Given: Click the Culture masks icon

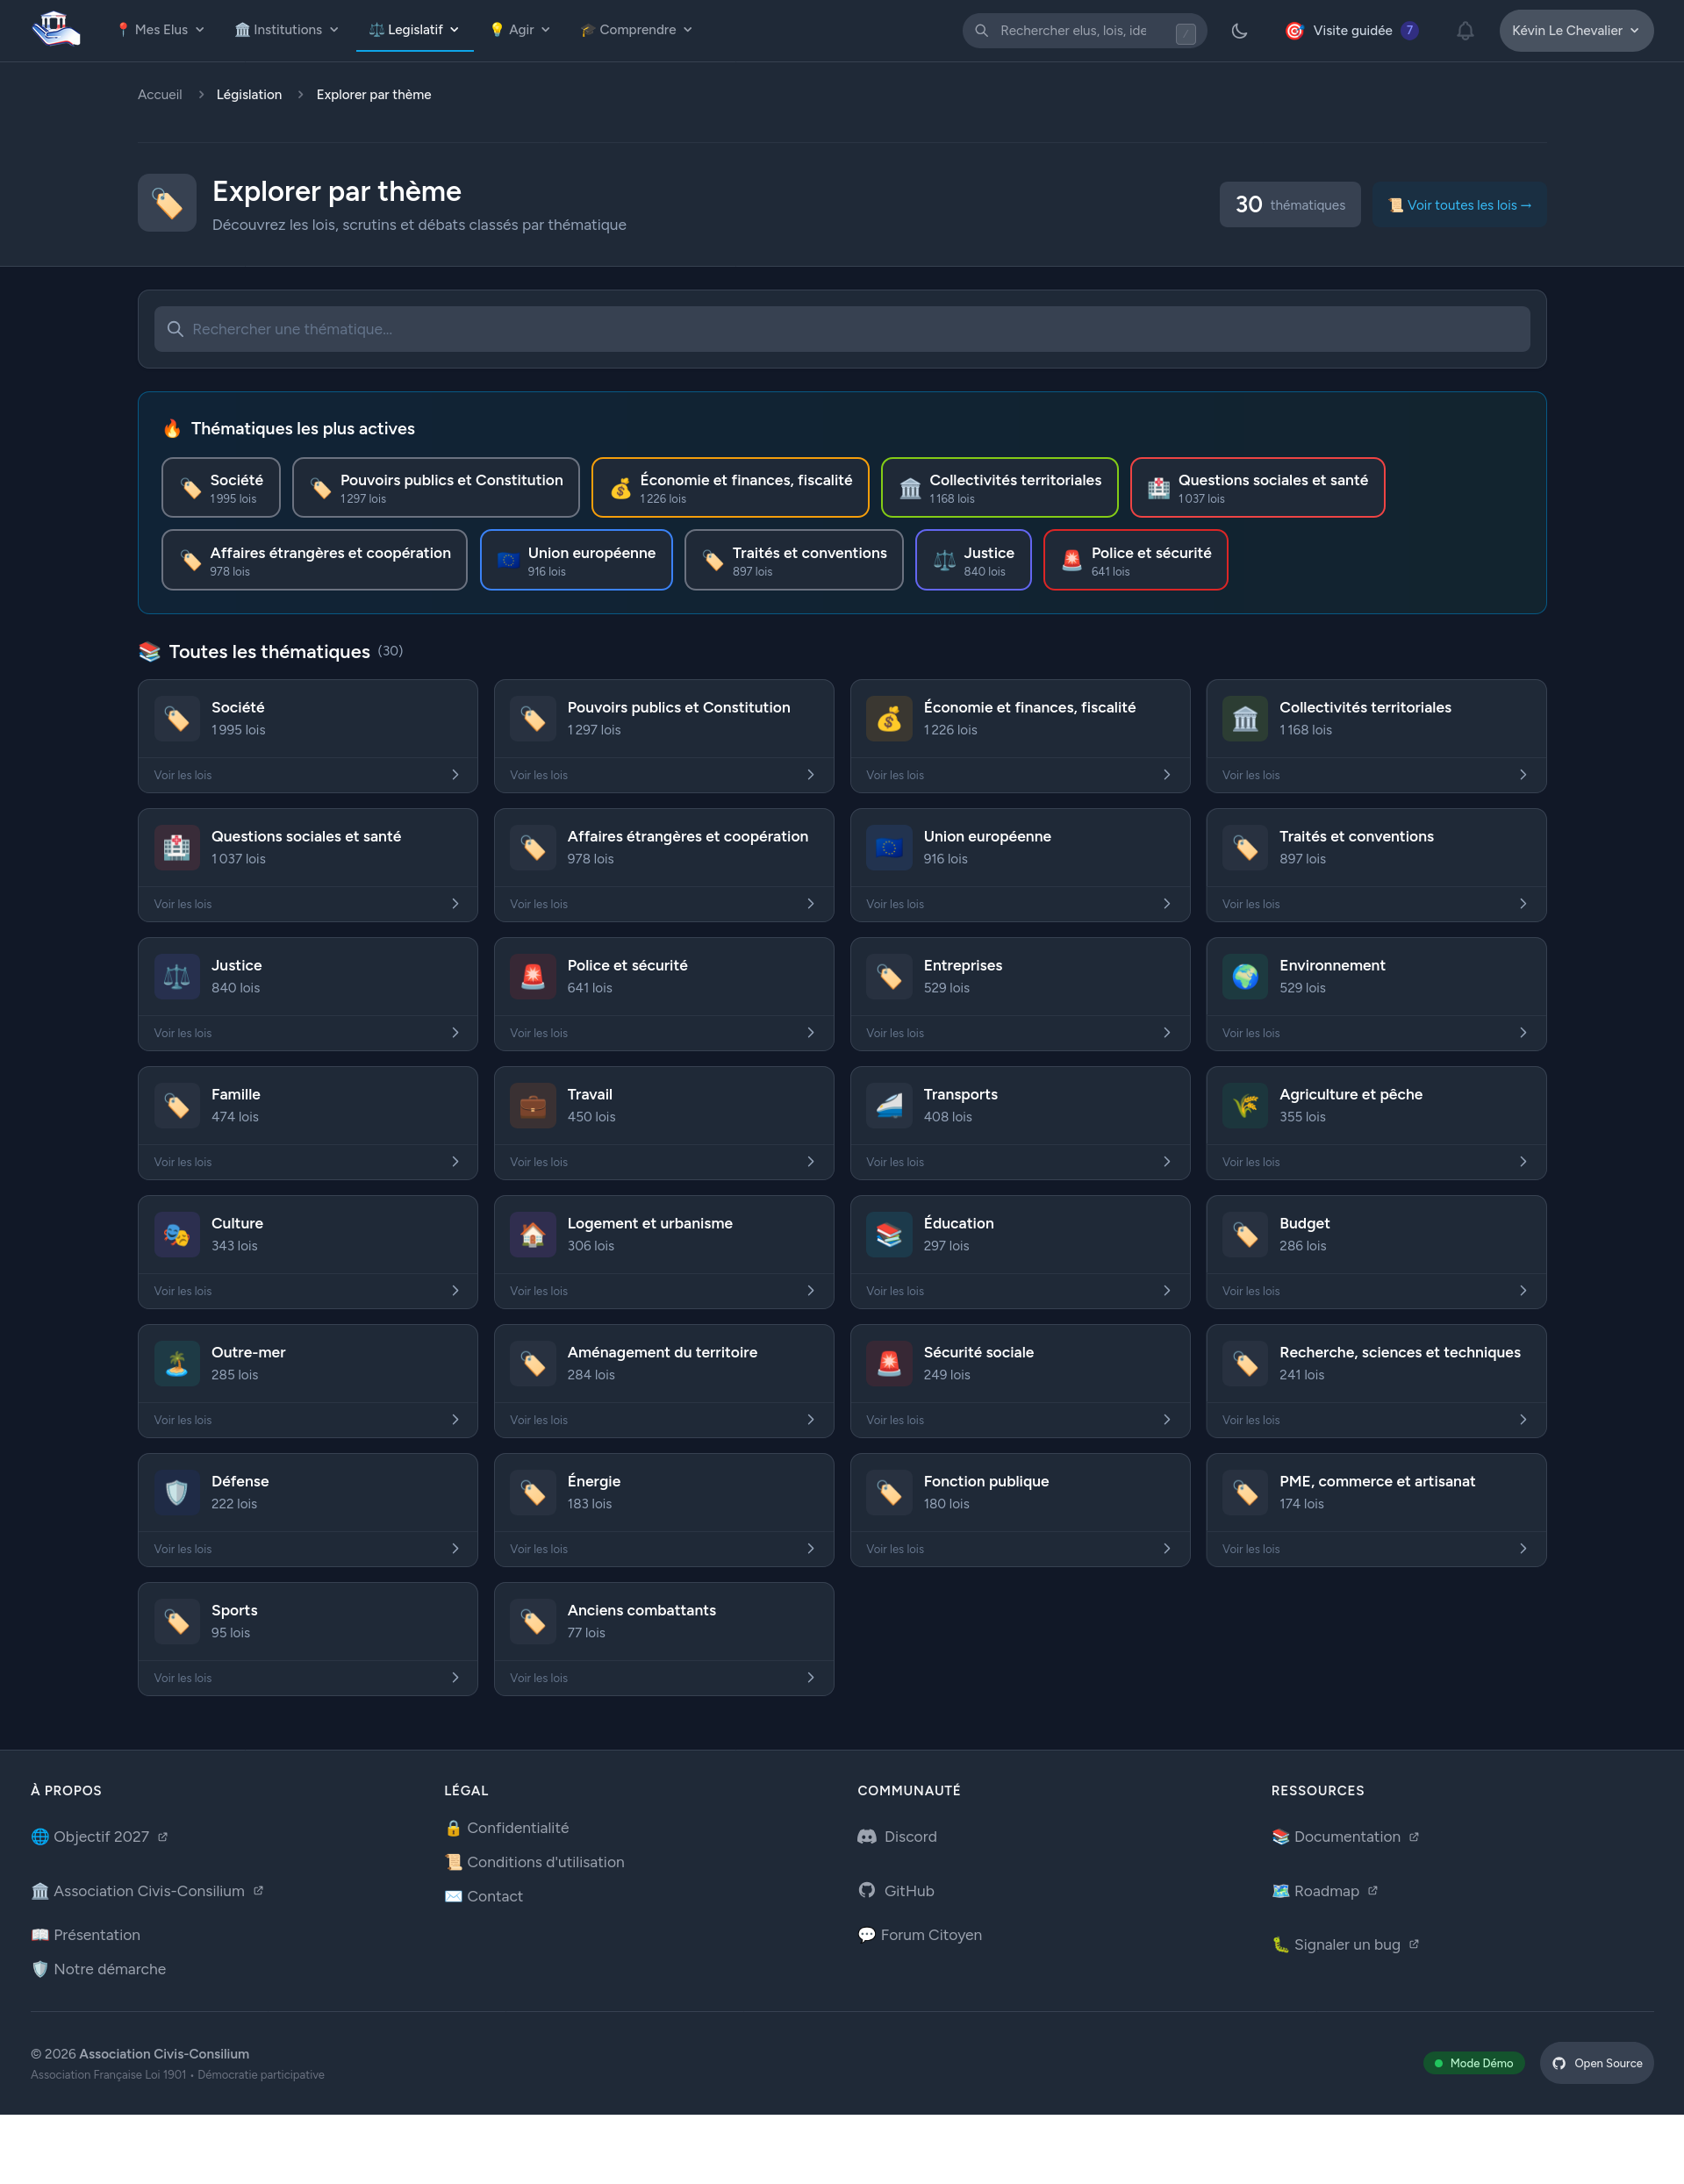Looking at the screenshot, I should [x=177, y=1235].
